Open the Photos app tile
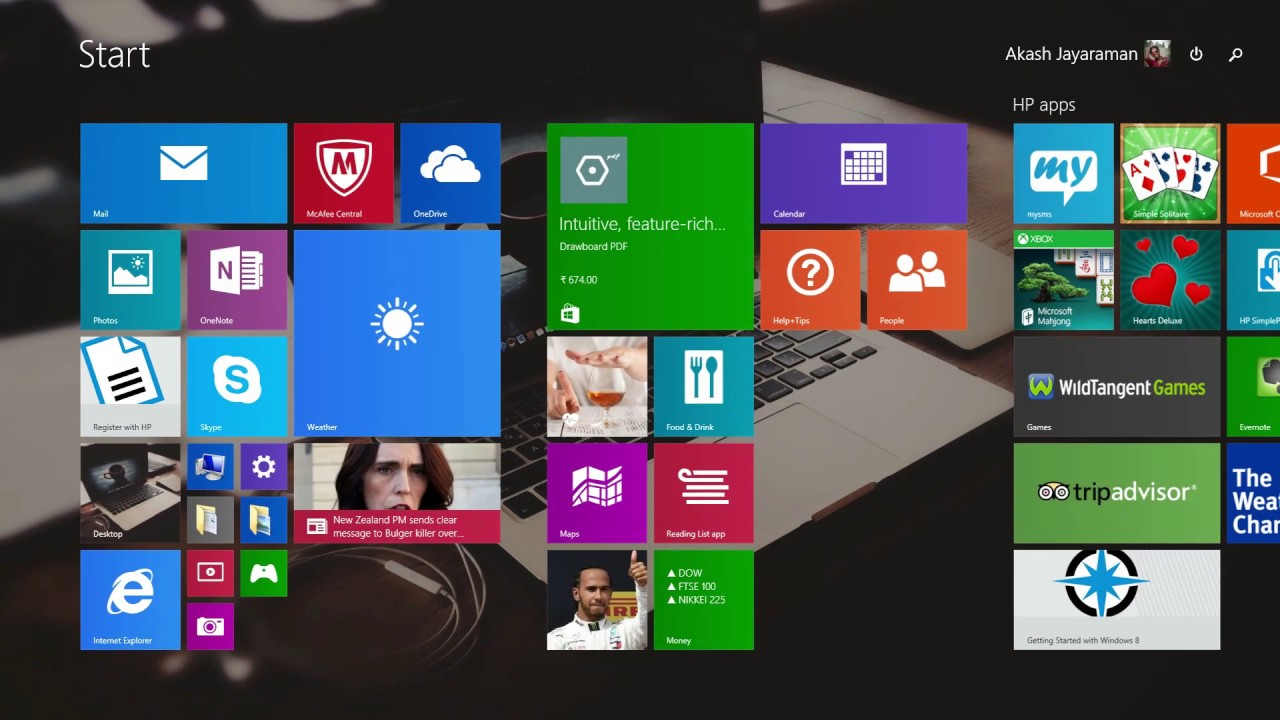The height and width of the screenshot is (720, 1280). 130,280
